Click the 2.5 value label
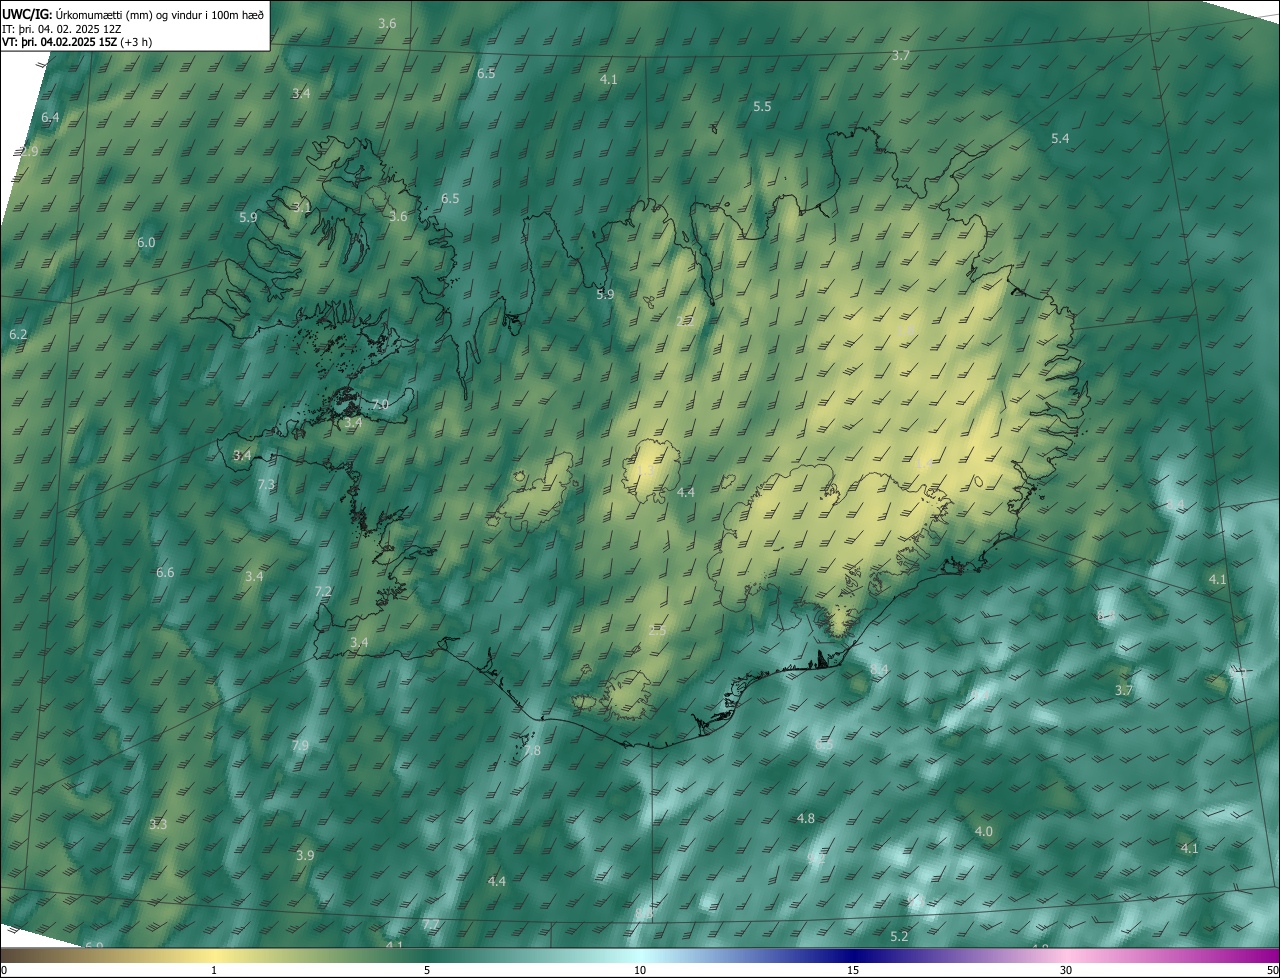 pyautogui.click(x=657, y=630)
